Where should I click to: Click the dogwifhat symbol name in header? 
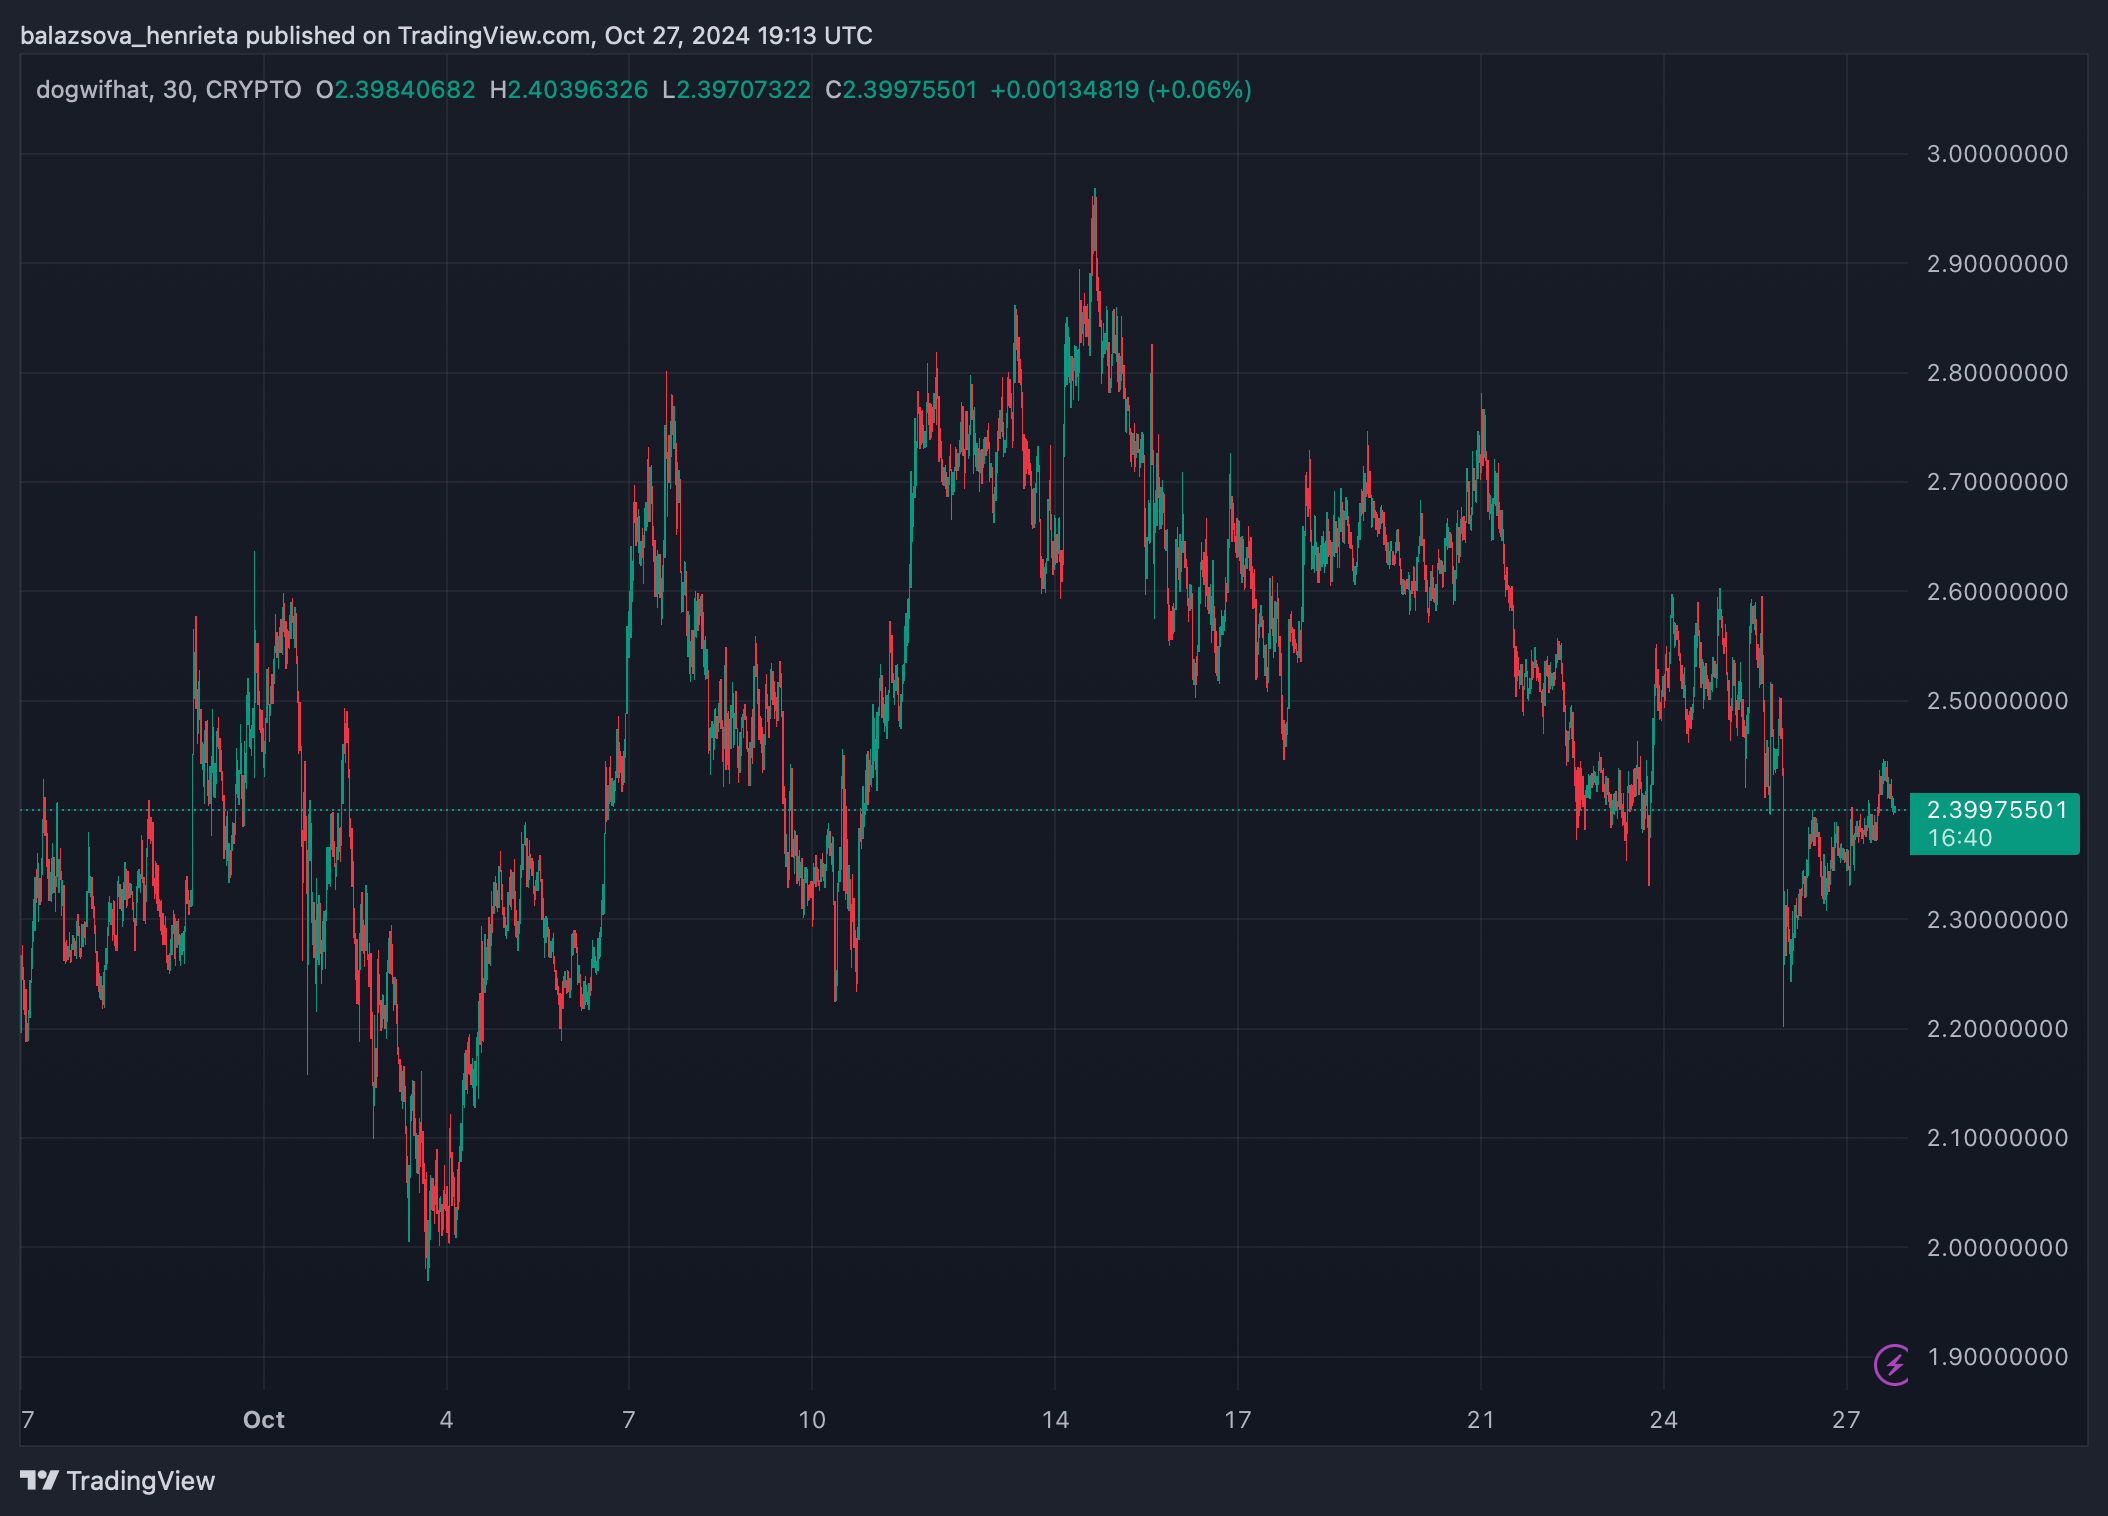click(x=92, y=90)
